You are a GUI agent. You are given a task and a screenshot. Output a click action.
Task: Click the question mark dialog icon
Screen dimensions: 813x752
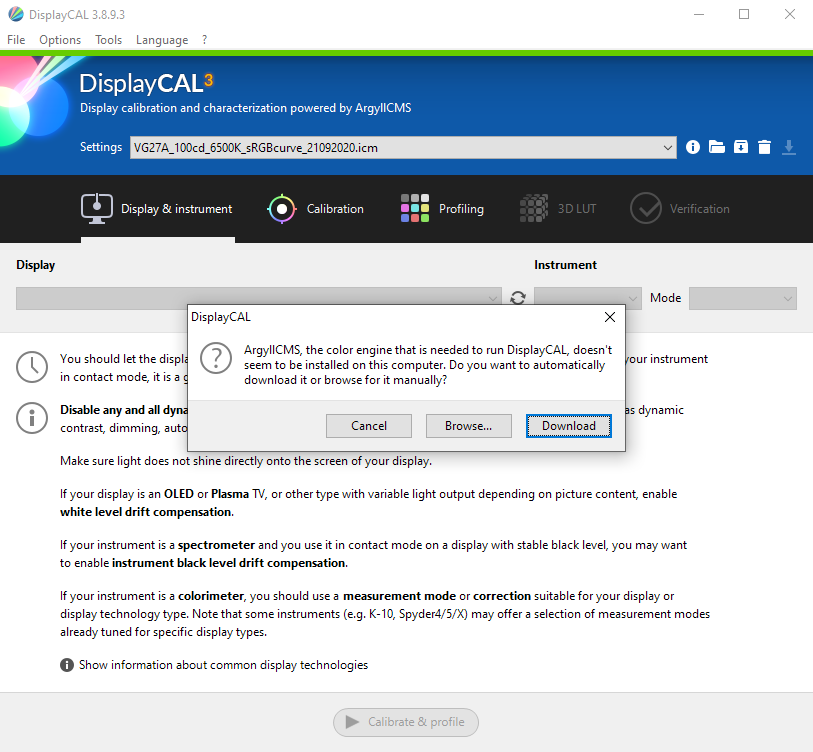pyautogui.click(x=216, y=358)
